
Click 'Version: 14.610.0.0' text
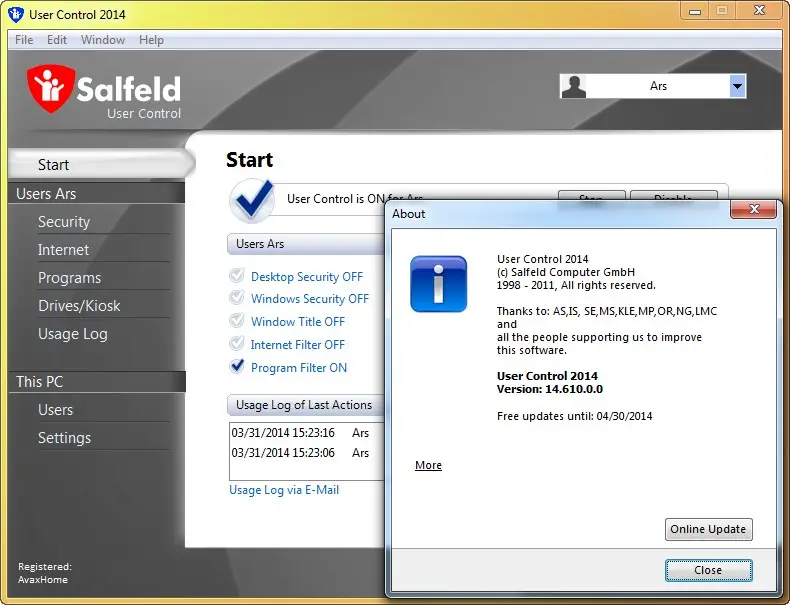(549, 389)
